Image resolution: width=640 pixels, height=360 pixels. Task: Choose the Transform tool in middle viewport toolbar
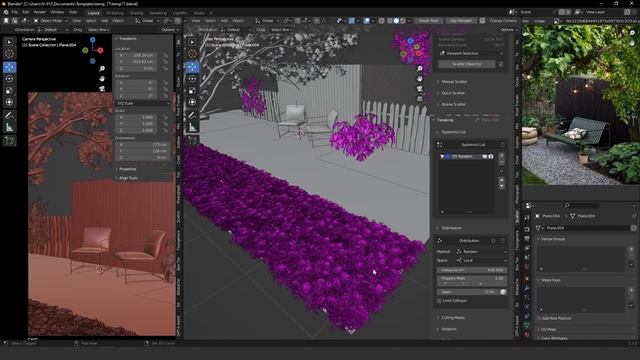tap(192, 102)
